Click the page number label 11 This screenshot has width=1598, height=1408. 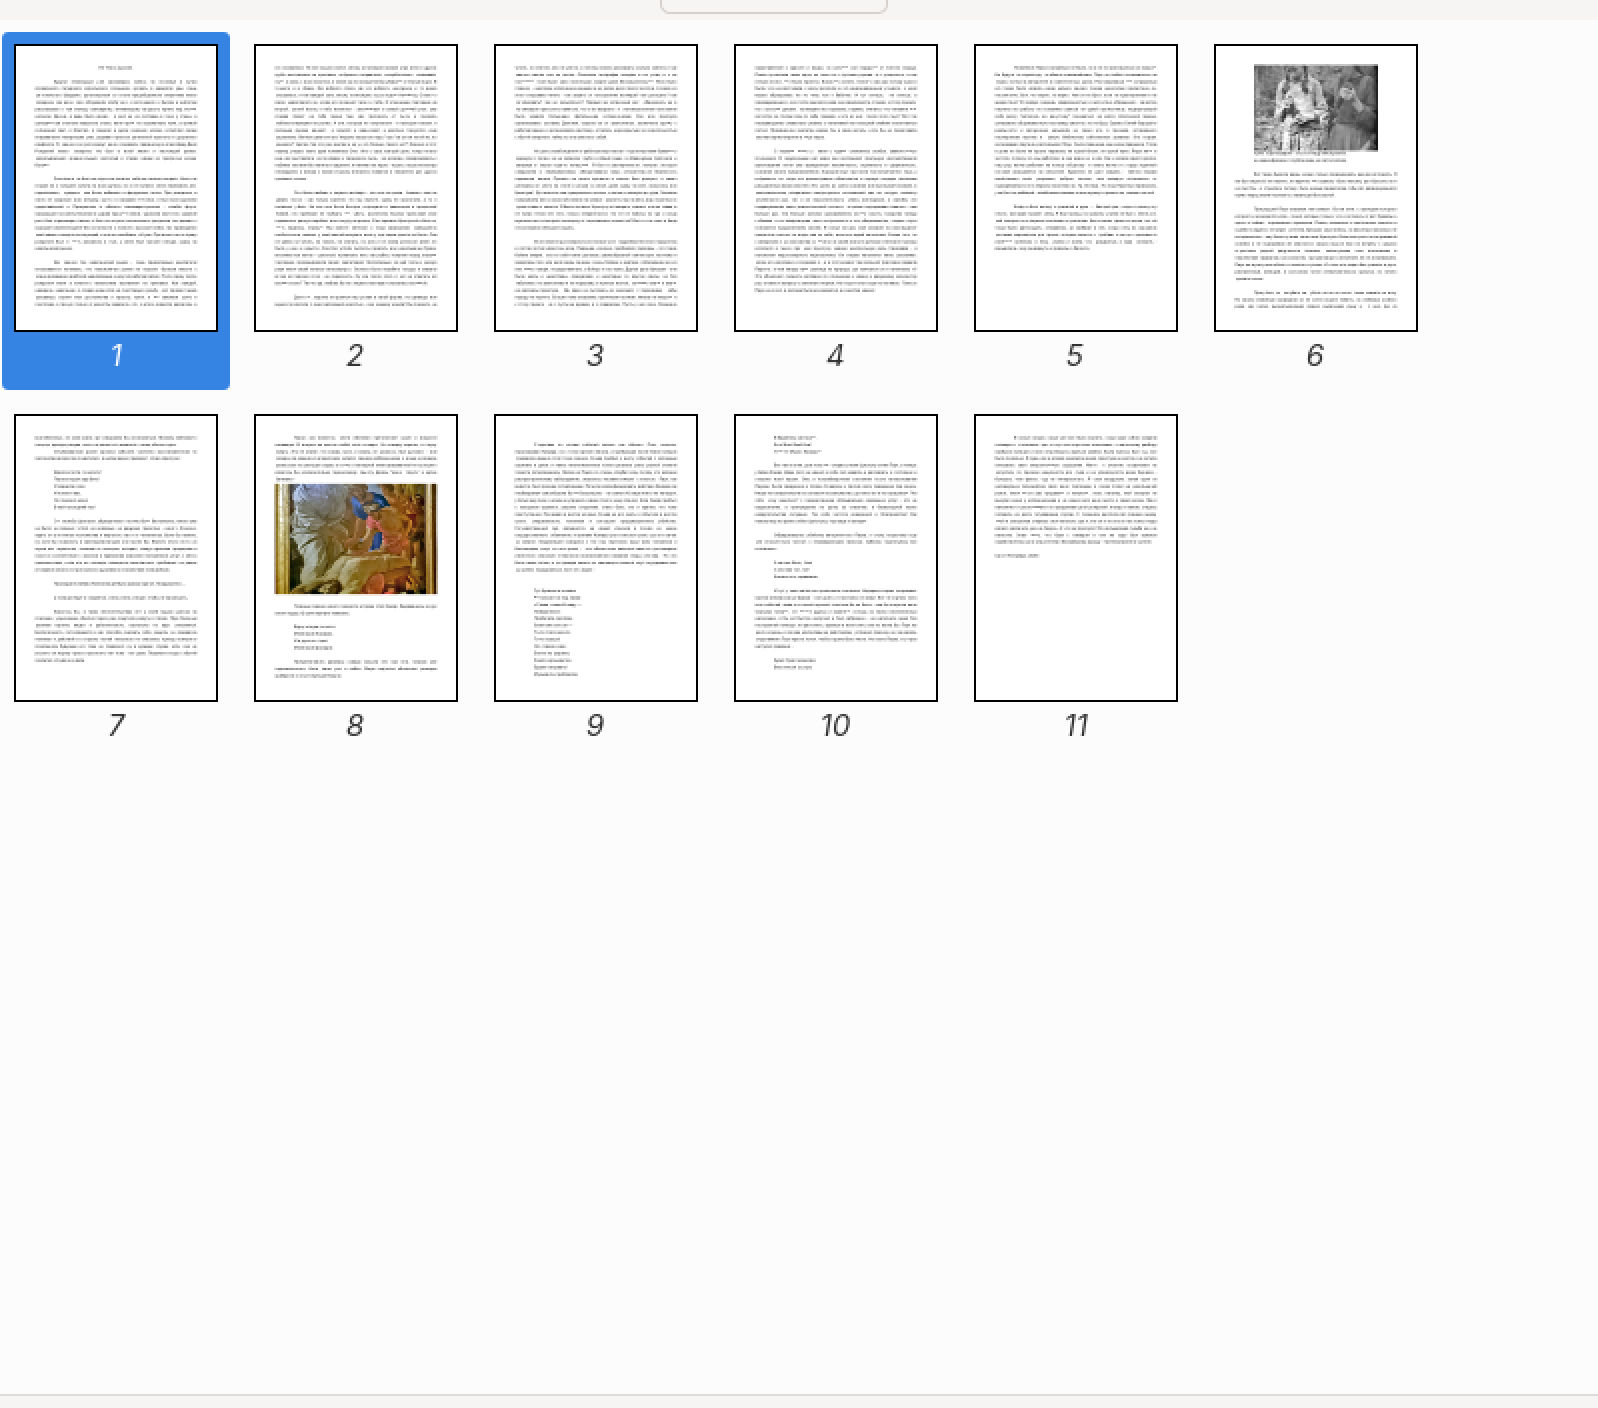[x=1076, y=725]
